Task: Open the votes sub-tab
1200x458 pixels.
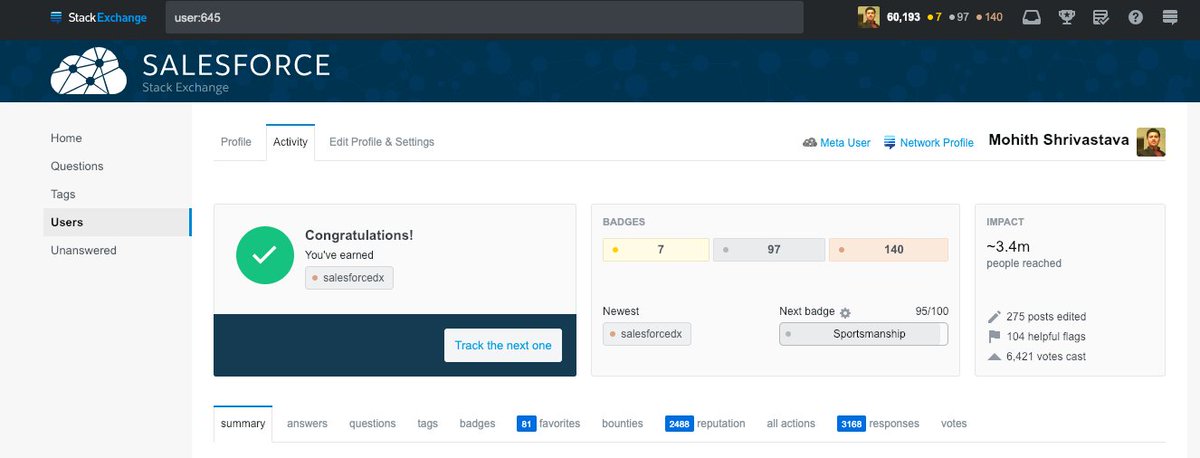Action: click(x=954, y=424)
